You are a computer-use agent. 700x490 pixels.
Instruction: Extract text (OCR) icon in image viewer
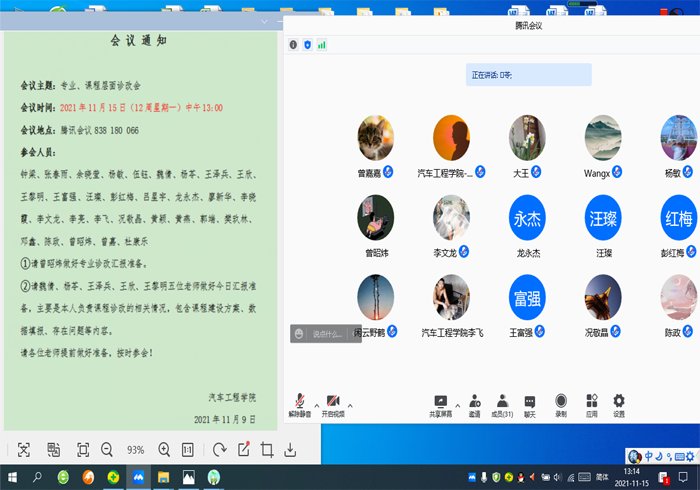click(24, 449)
